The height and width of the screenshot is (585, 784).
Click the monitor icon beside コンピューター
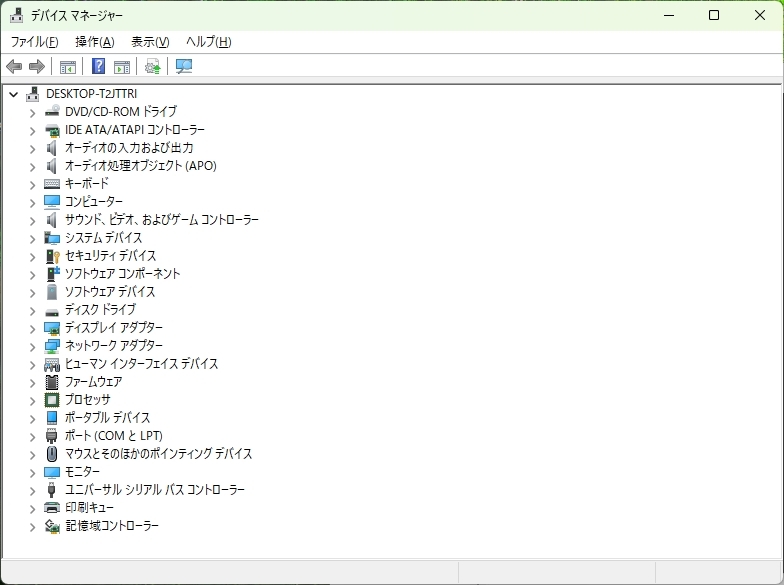click(x=52, y=202)
